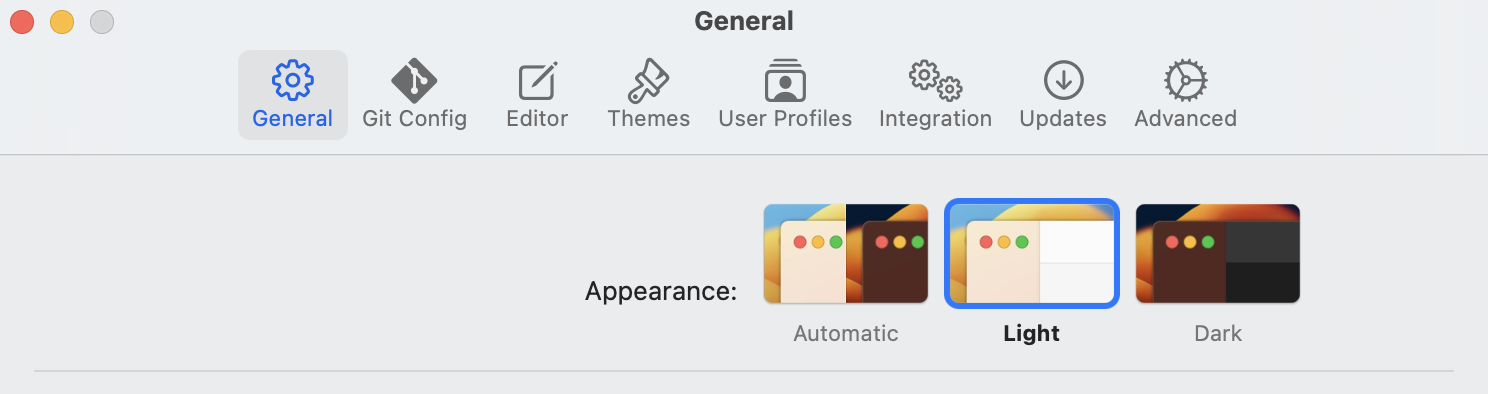Switch to the "Git Config" tab label
The width and height of the screenshot is (1488, 394).
click(414, 118)
